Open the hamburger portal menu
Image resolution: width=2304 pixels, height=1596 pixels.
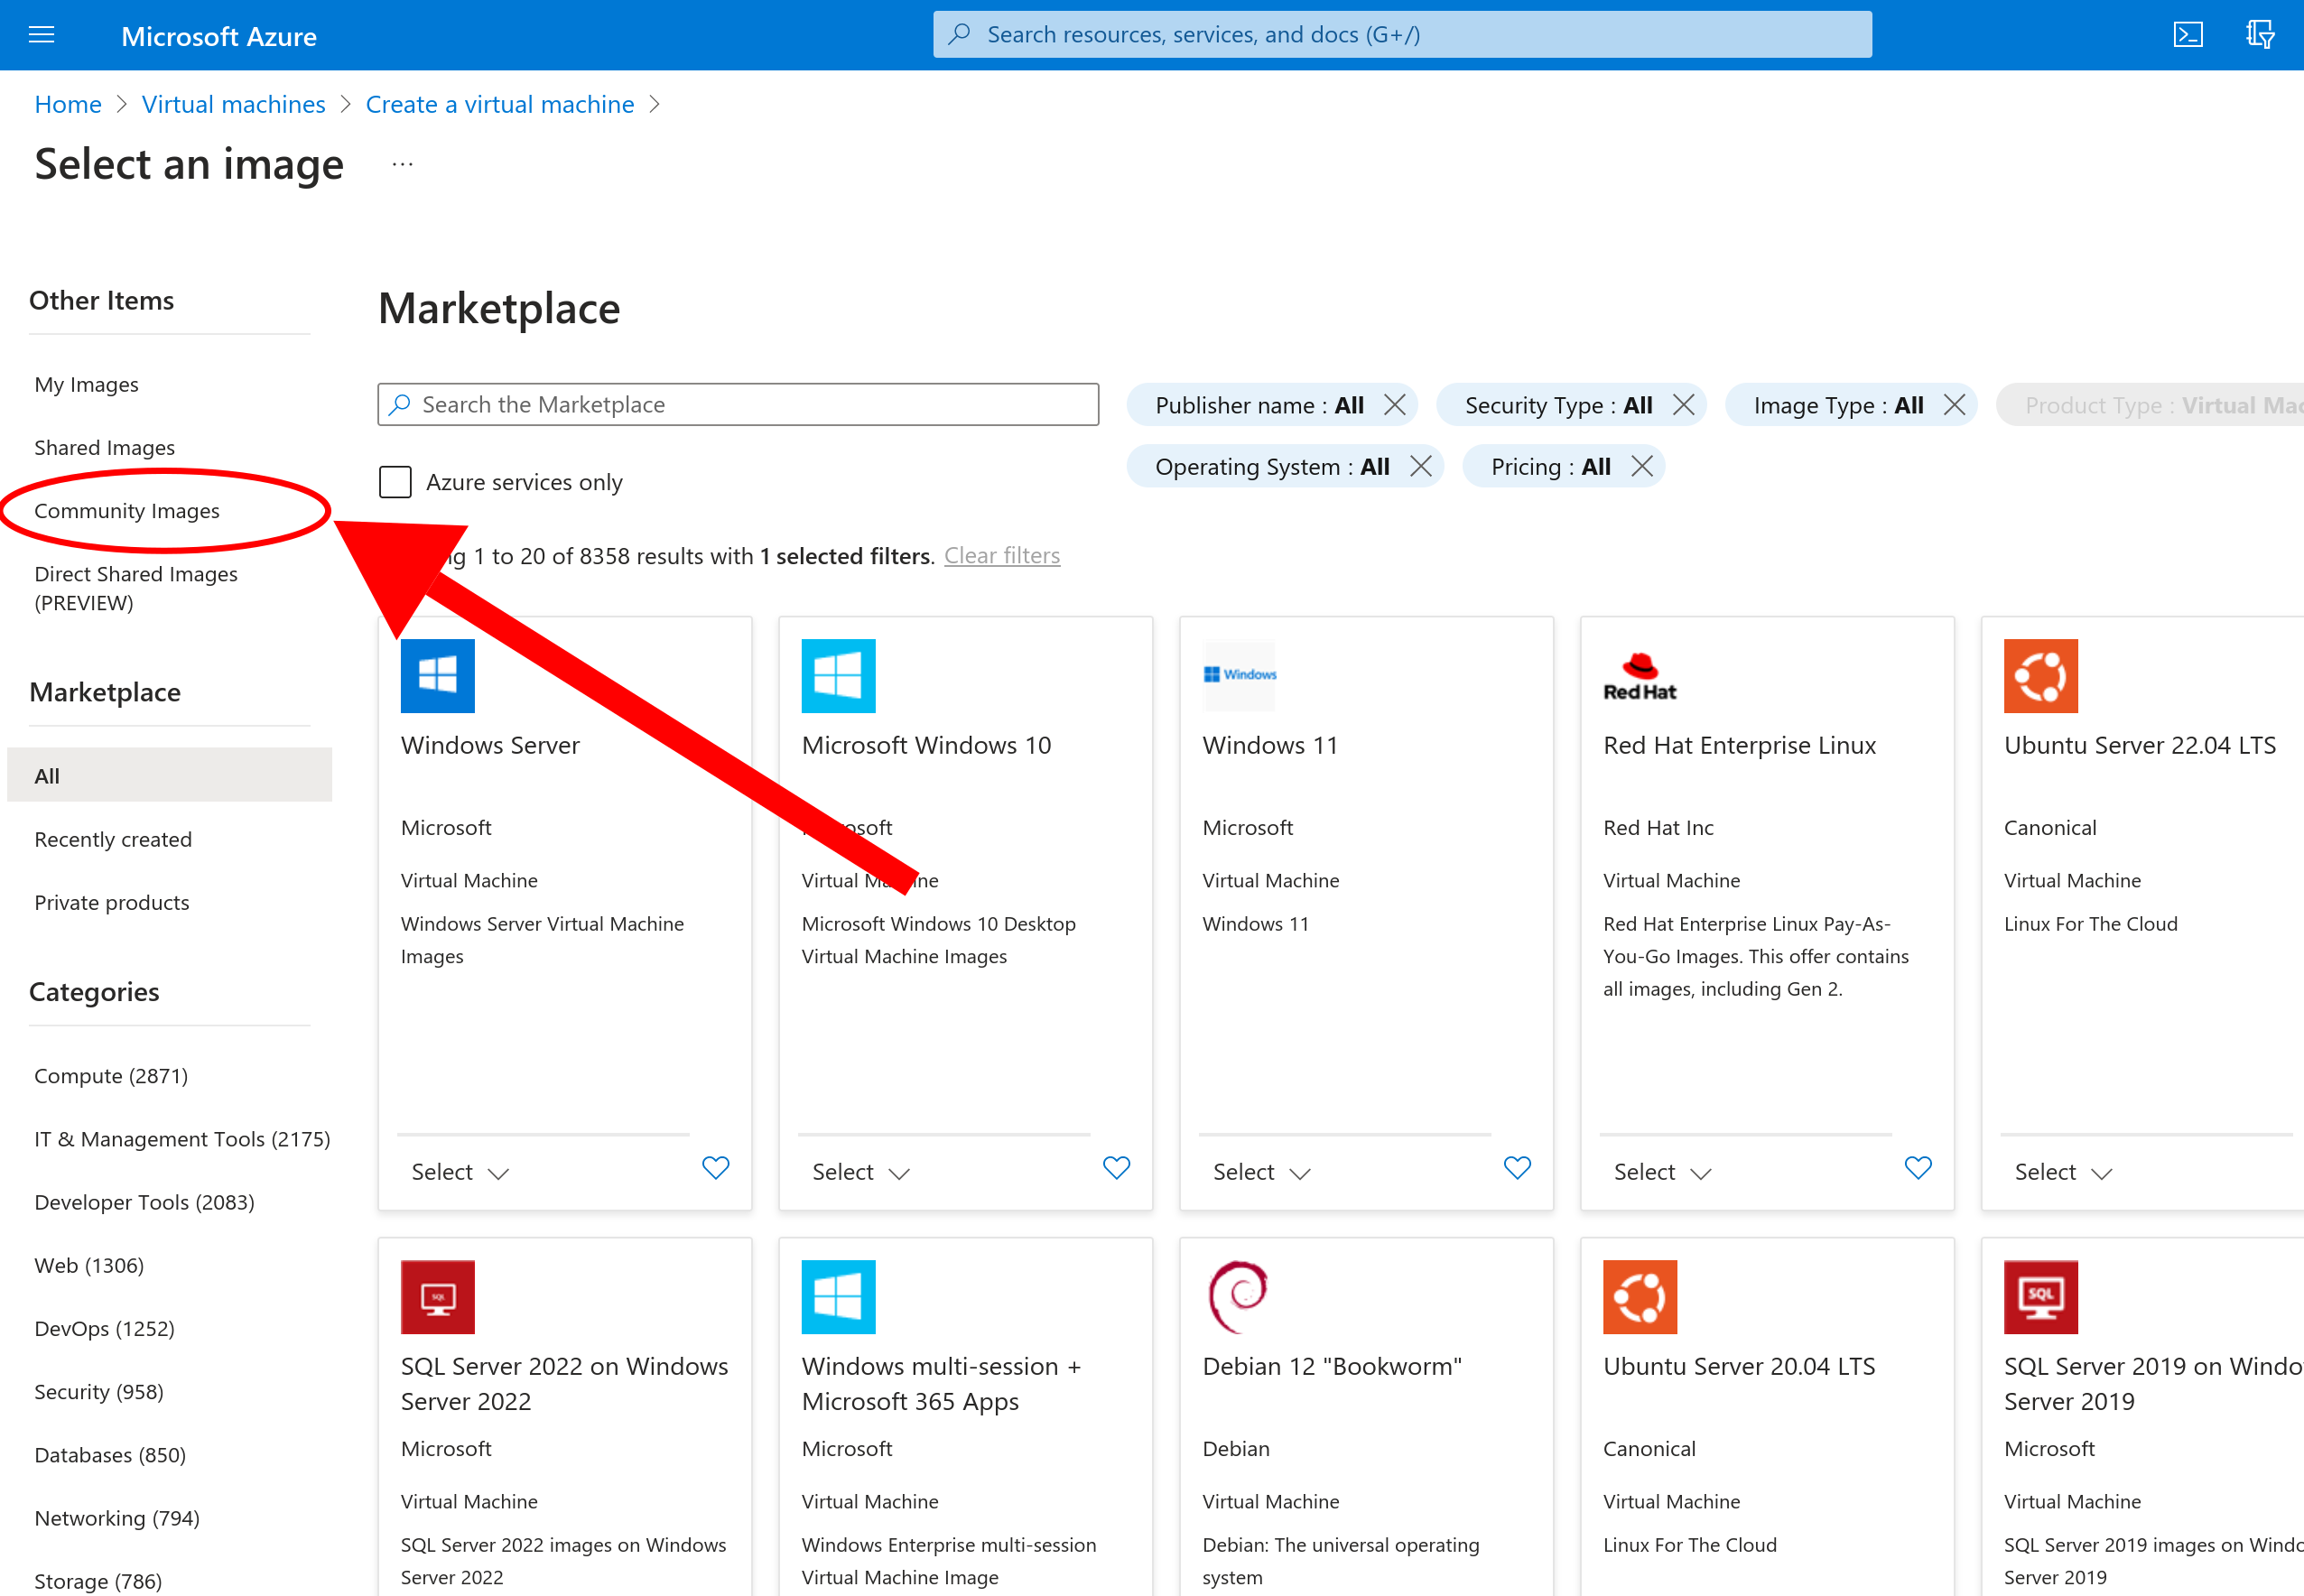[x=41, y=36]
